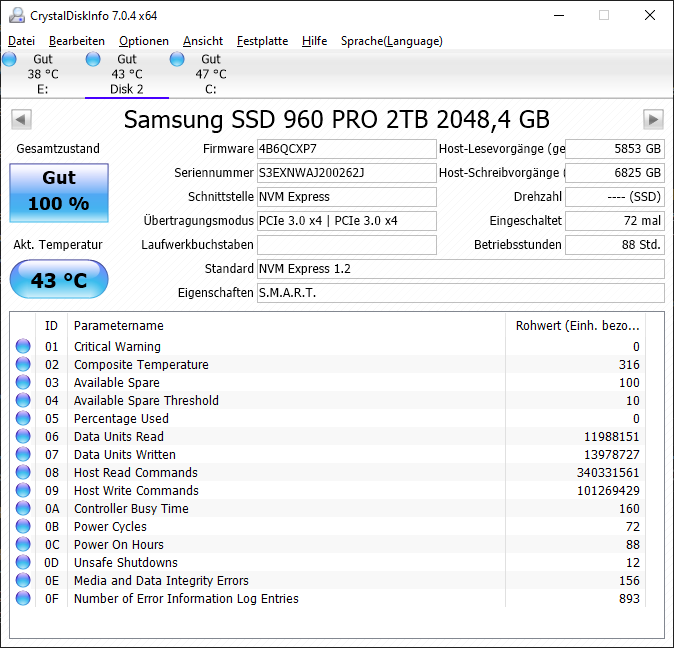The image size is (674, 648).
Task: Select drive C: status orb at 47 °C
Action: [x=177, y=60]
